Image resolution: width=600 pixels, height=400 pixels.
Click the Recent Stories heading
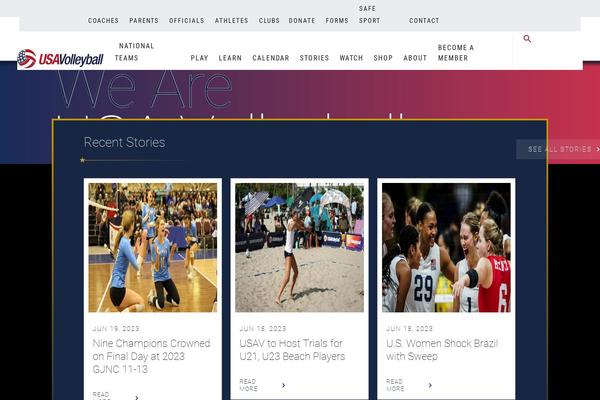[125, 142]
